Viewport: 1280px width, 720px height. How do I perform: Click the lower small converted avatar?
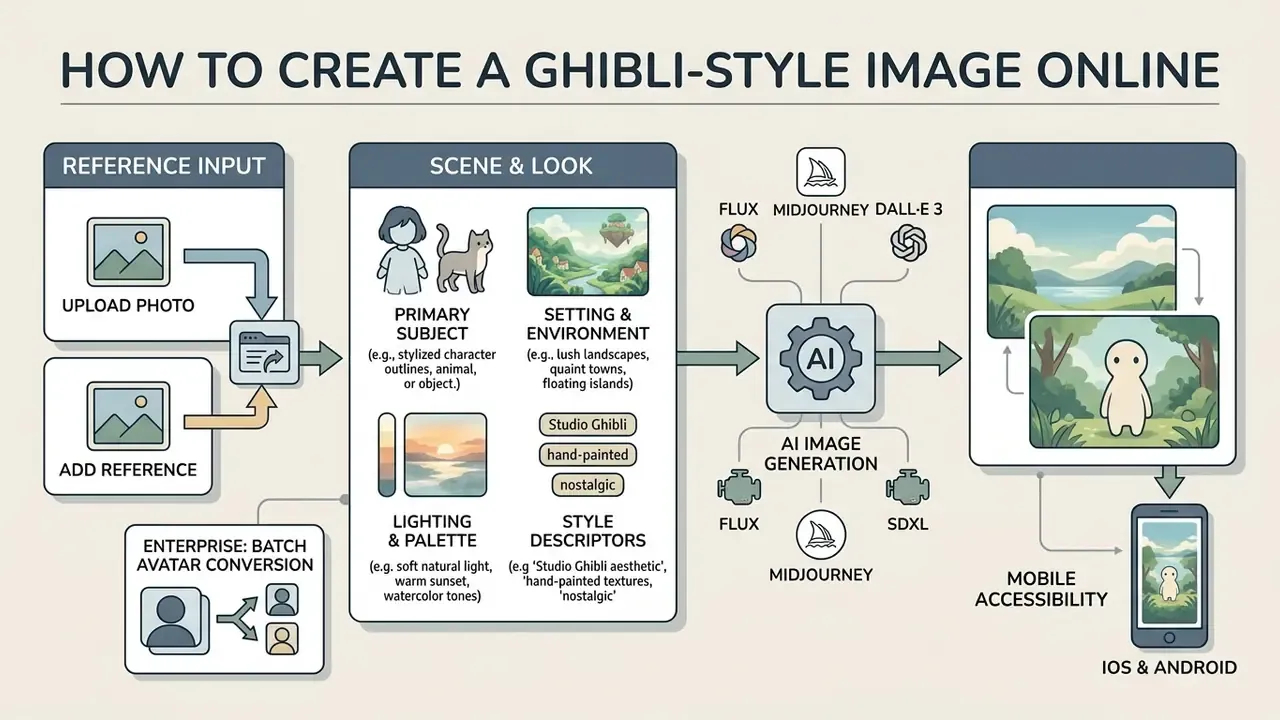tap(282, 638)
